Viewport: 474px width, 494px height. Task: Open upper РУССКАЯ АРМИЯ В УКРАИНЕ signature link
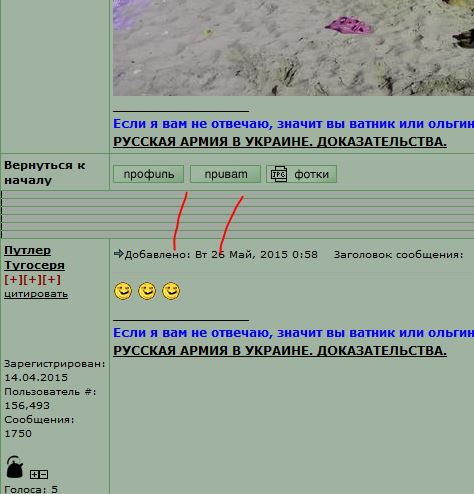(280, 142)
